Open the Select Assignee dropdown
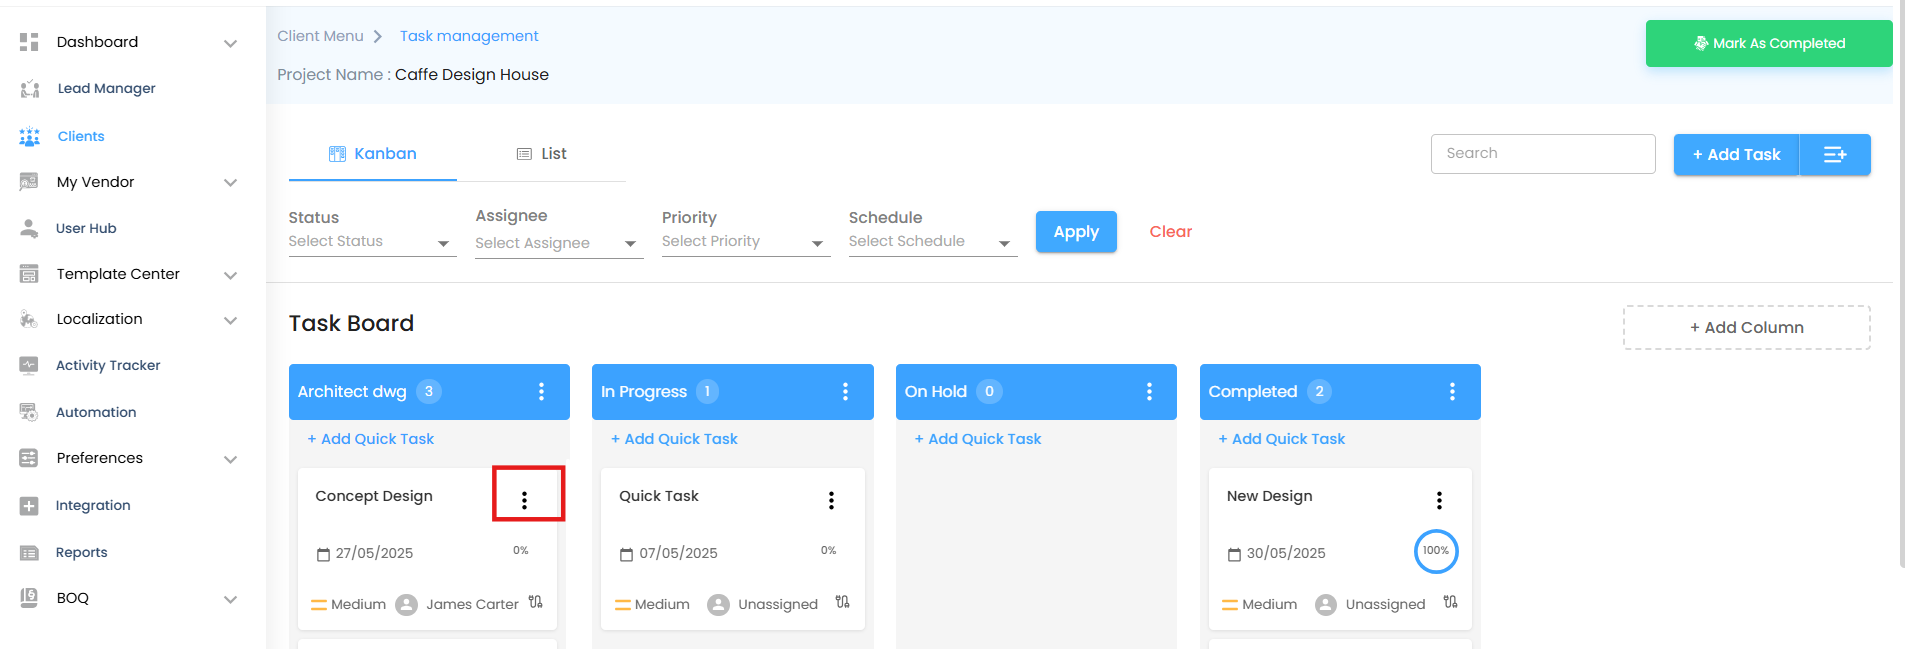This screenshot has width=1905, height=649. (559, 244)
